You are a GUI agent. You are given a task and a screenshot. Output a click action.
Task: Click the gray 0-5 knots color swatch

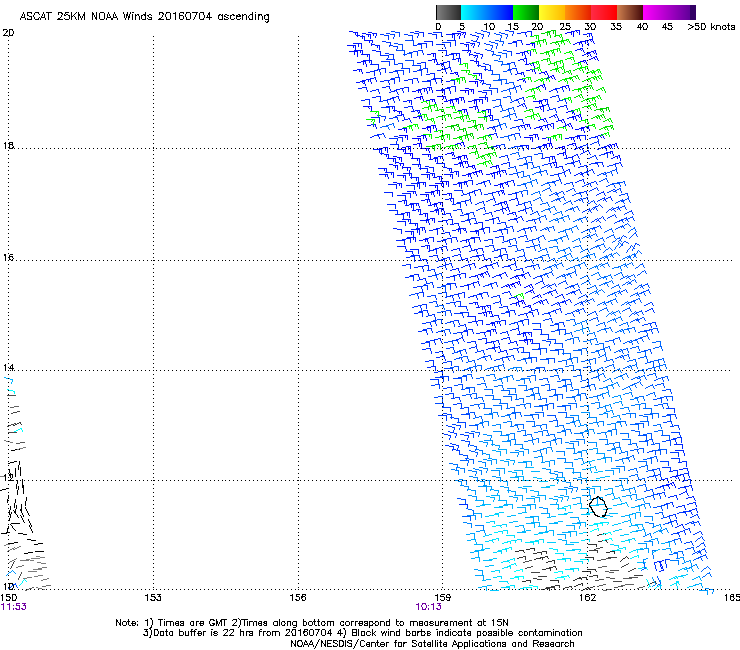coord(448,12)
